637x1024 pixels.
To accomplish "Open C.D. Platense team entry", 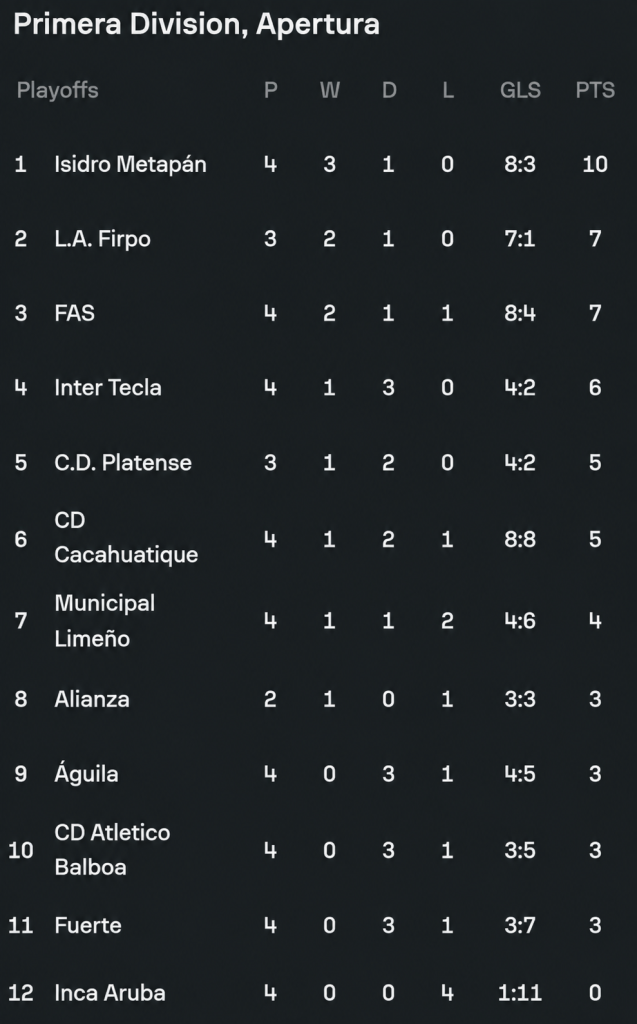I will coord(318,462).
